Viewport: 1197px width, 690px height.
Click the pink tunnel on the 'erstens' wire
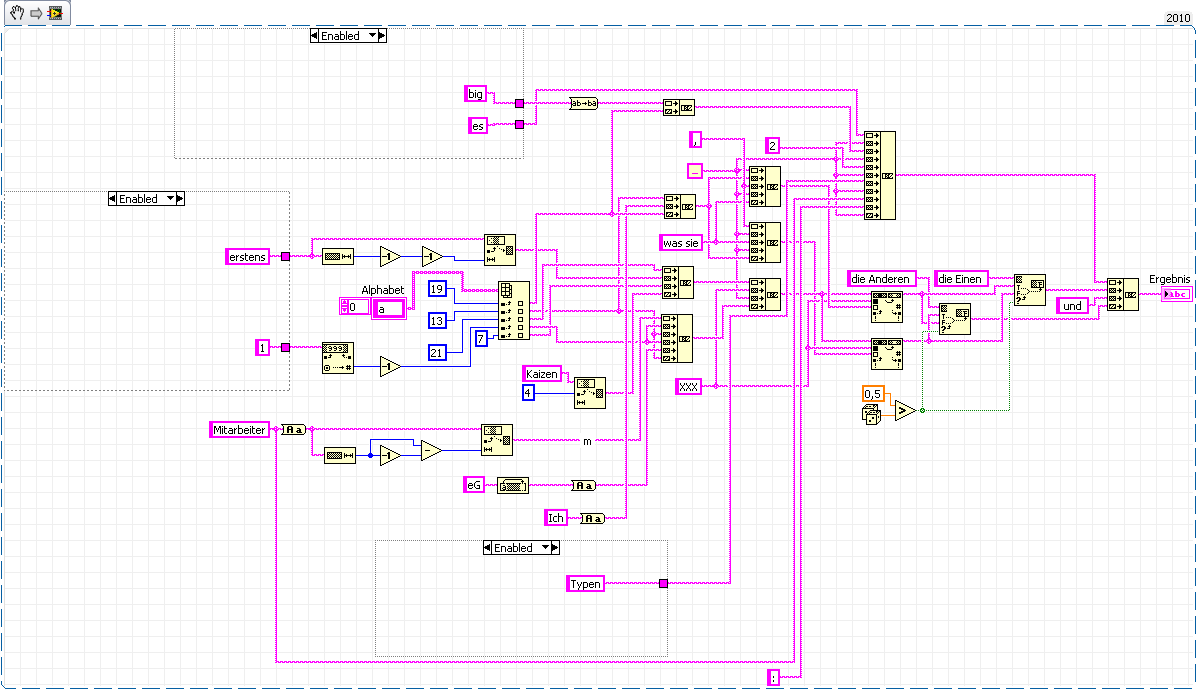coord(286,257)
